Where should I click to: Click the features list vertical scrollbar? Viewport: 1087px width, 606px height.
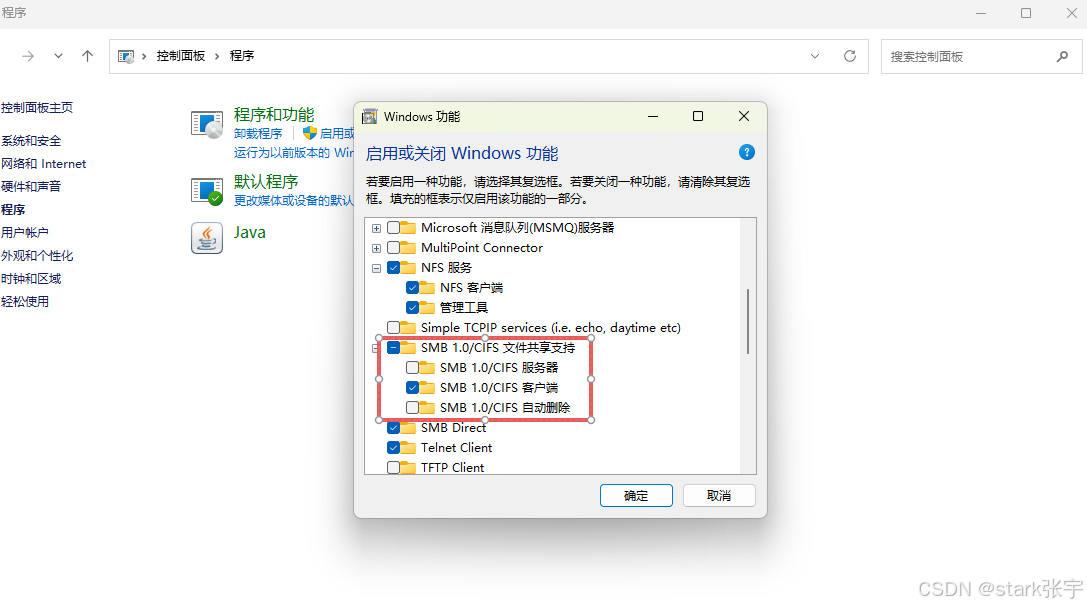(748, 321)
